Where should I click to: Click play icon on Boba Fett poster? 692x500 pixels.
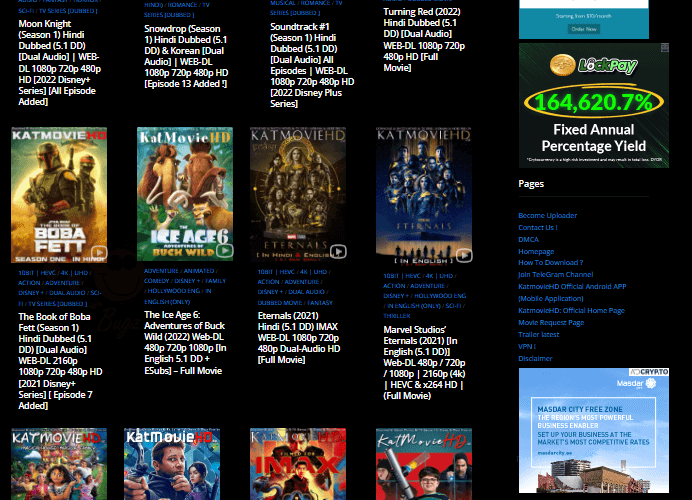[x=99, y=252]
